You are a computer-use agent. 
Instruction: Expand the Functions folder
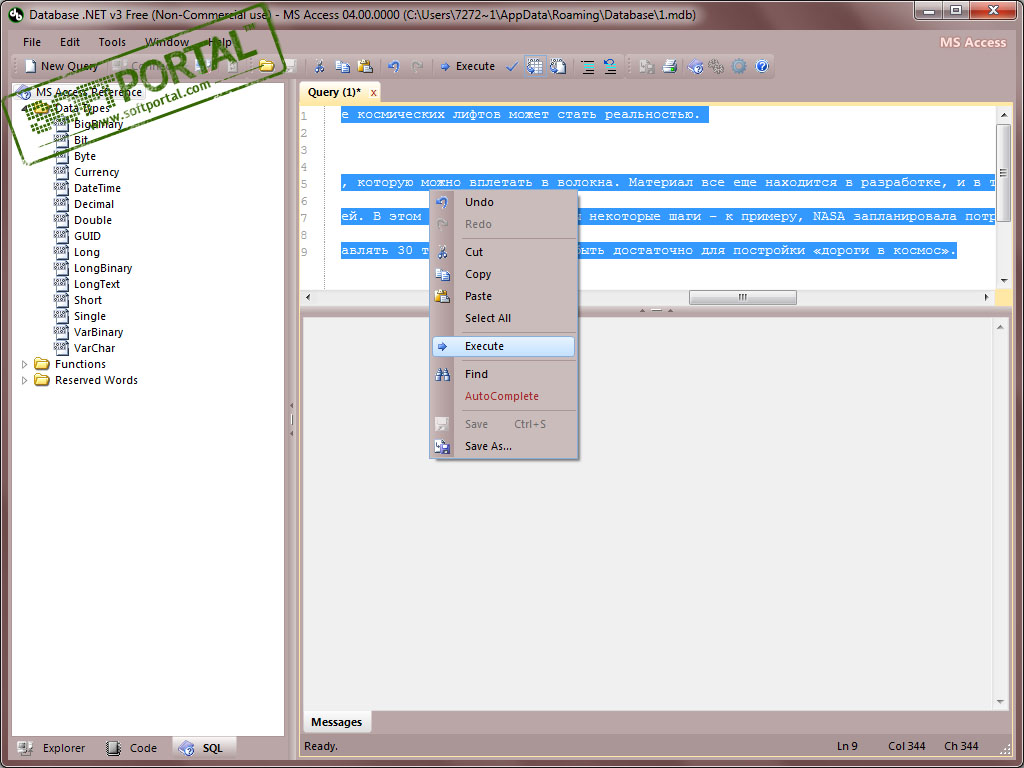(x=25, y=364)
